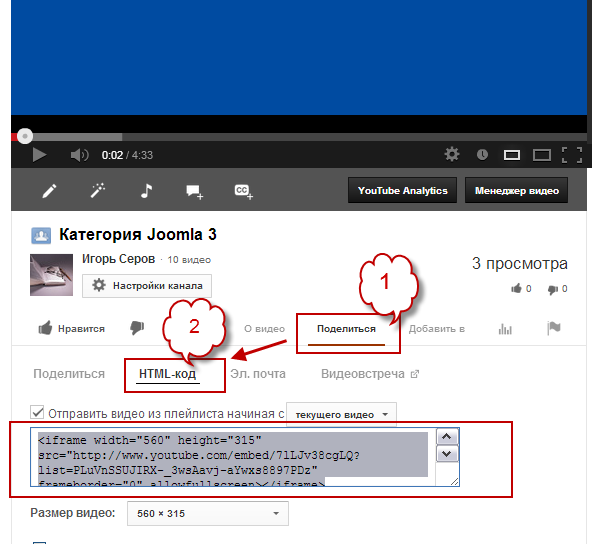Open Добавить в tab
The width and height of the screenshot is (592, 544).
436,329
